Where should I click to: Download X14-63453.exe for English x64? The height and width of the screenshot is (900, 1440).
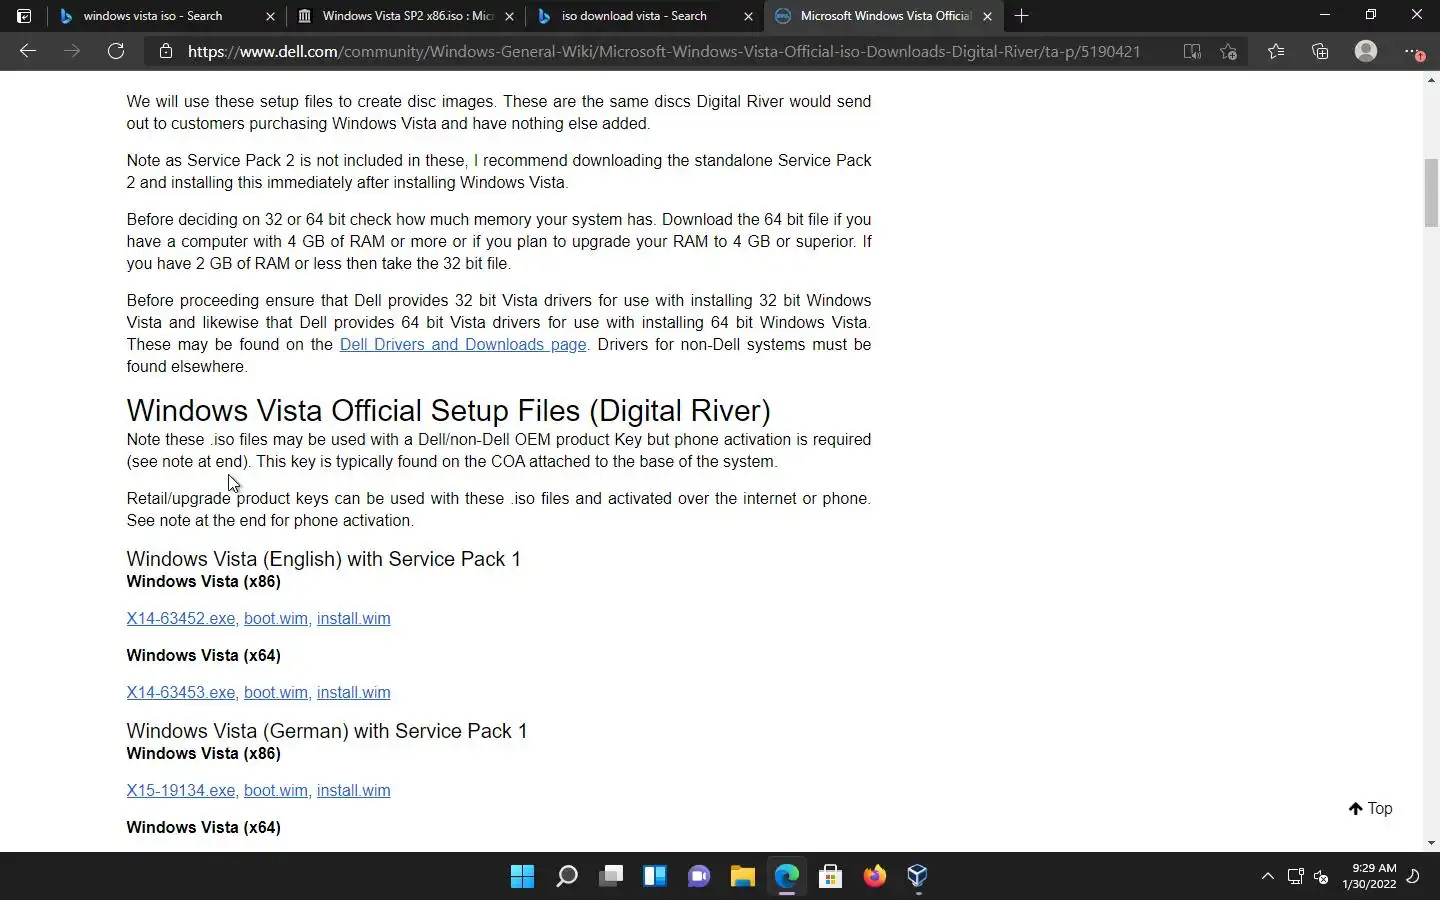181,692
